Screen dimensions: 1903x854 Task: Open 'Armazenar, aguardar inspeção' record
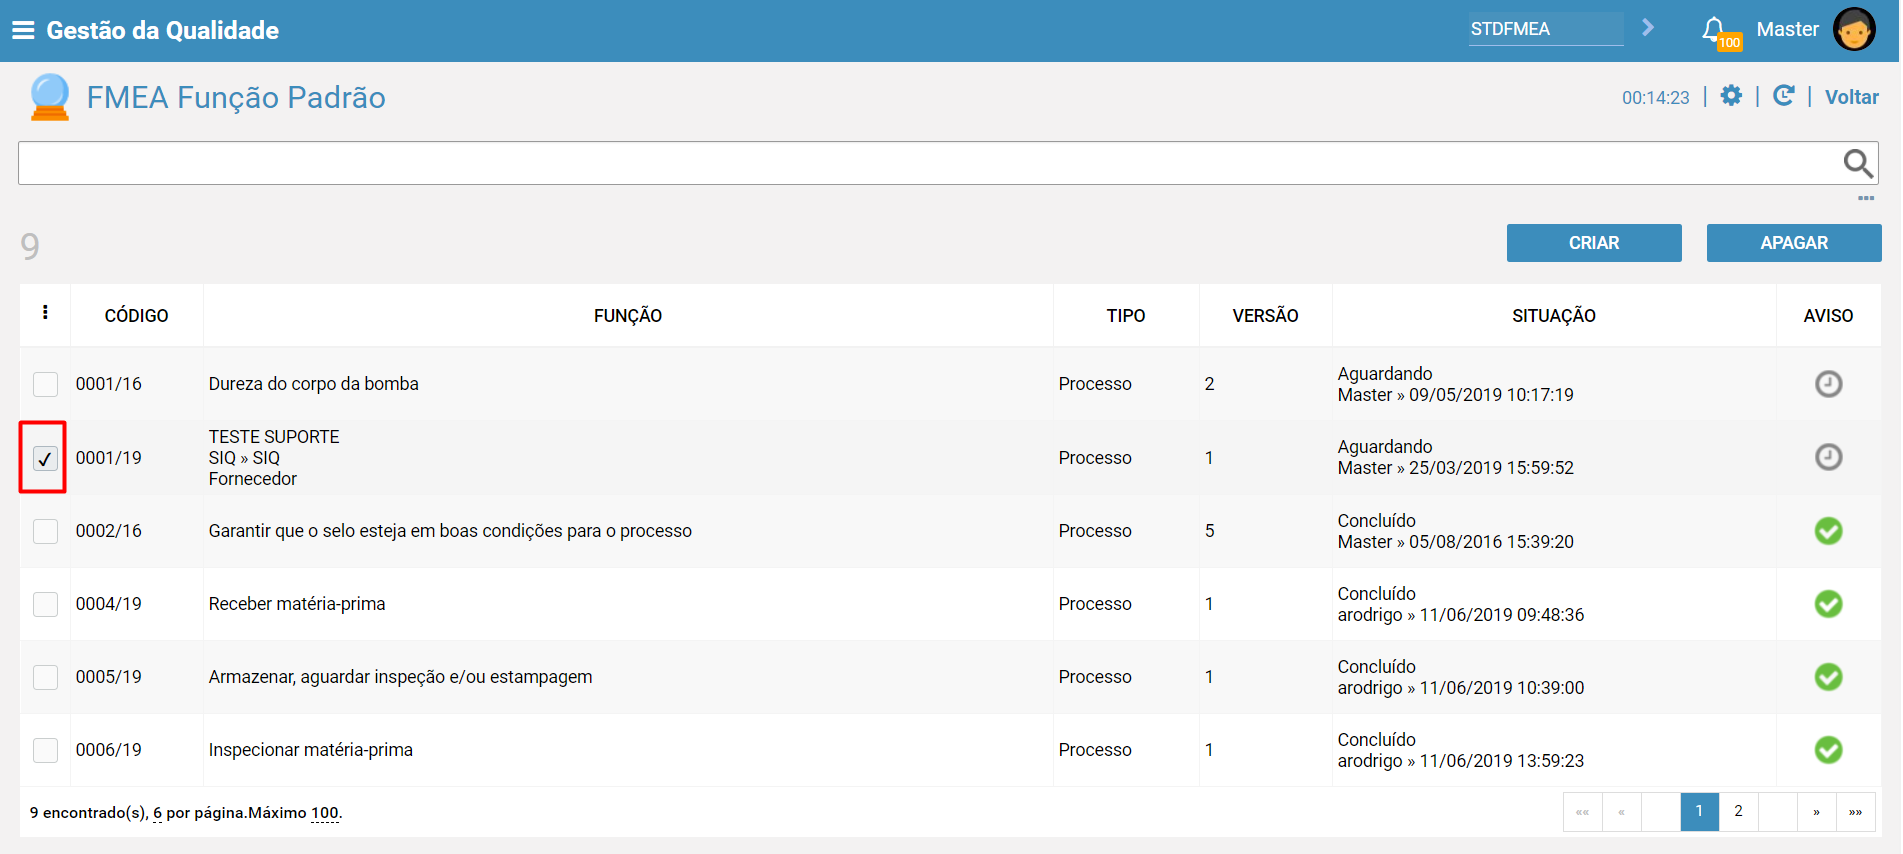[x=400, y=677]
